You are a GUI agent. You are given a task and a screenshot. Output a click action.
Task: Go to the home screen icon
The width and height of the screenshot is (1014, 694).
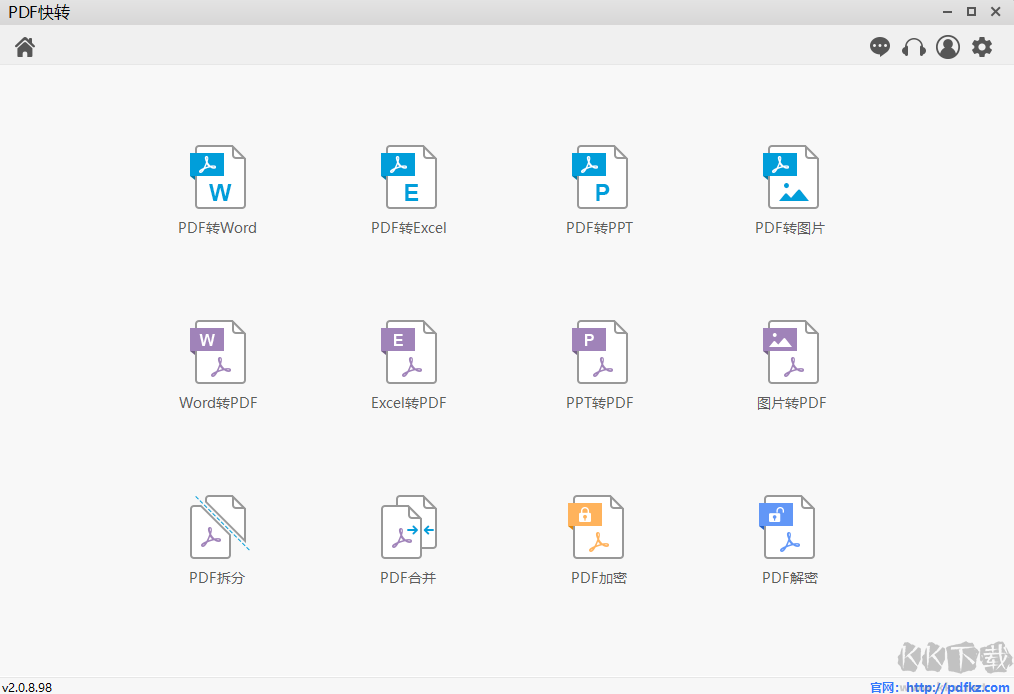(25, 47)
